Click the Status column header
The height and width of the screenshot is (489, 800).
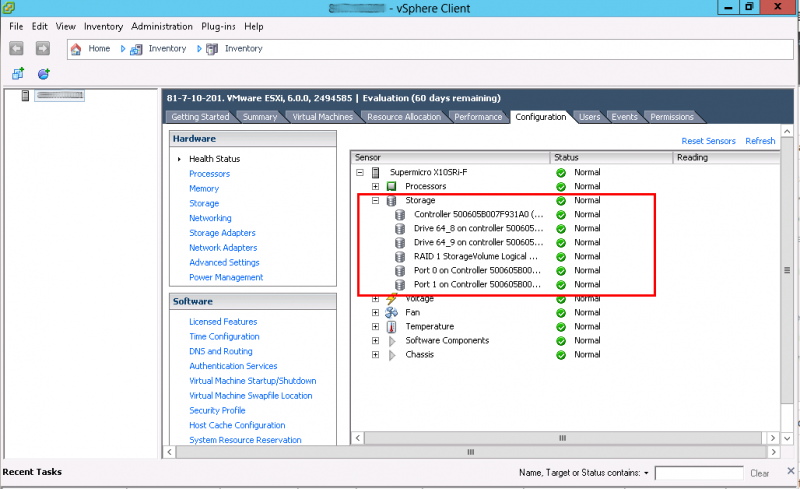(611, 157)
